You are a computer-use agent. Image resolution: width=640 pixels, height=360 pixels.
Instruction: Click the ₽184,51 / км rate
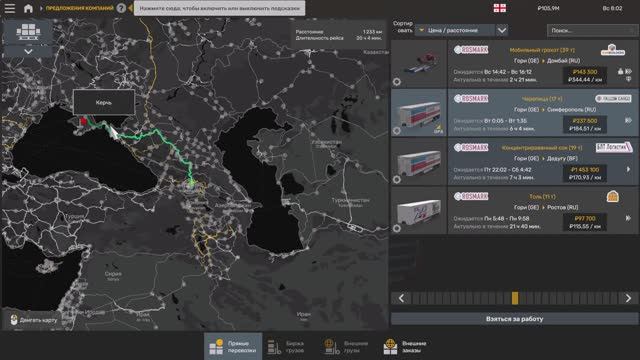pos(585,129)
